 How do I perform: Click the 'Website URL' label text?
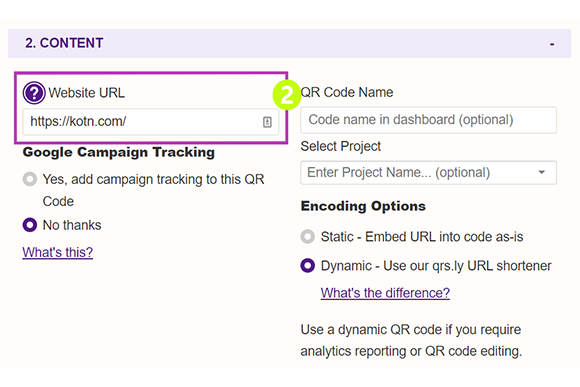[x=87, y=93]
